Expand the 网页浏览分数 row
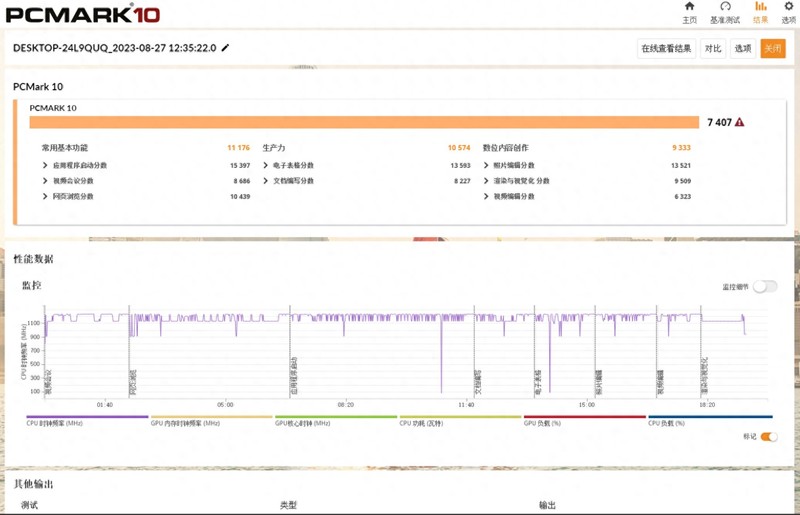This screenshot has width=800, height=515. point(45,196)
